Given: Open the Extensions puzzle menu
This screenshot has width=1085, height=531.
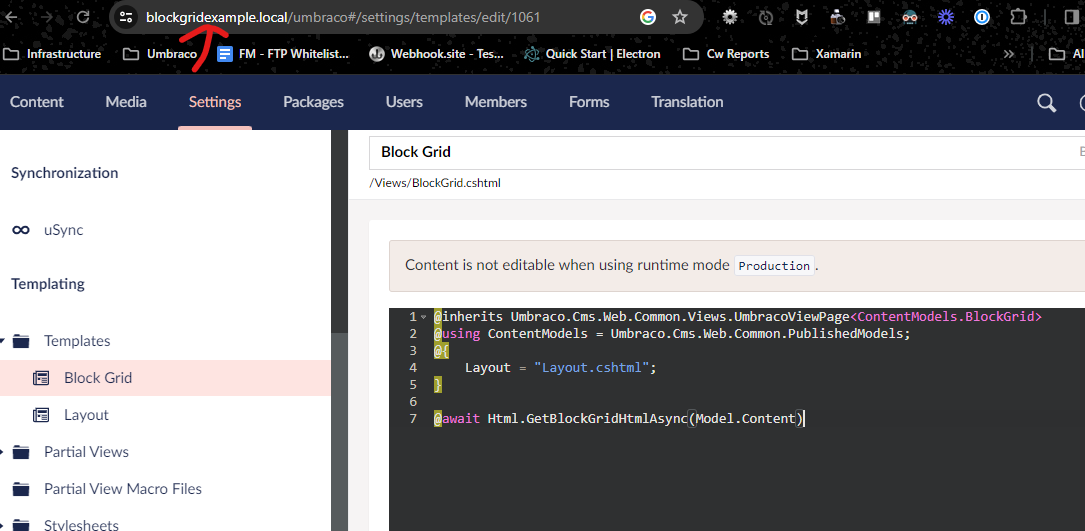Looking at the screenshot, I should pos(1017,17).
